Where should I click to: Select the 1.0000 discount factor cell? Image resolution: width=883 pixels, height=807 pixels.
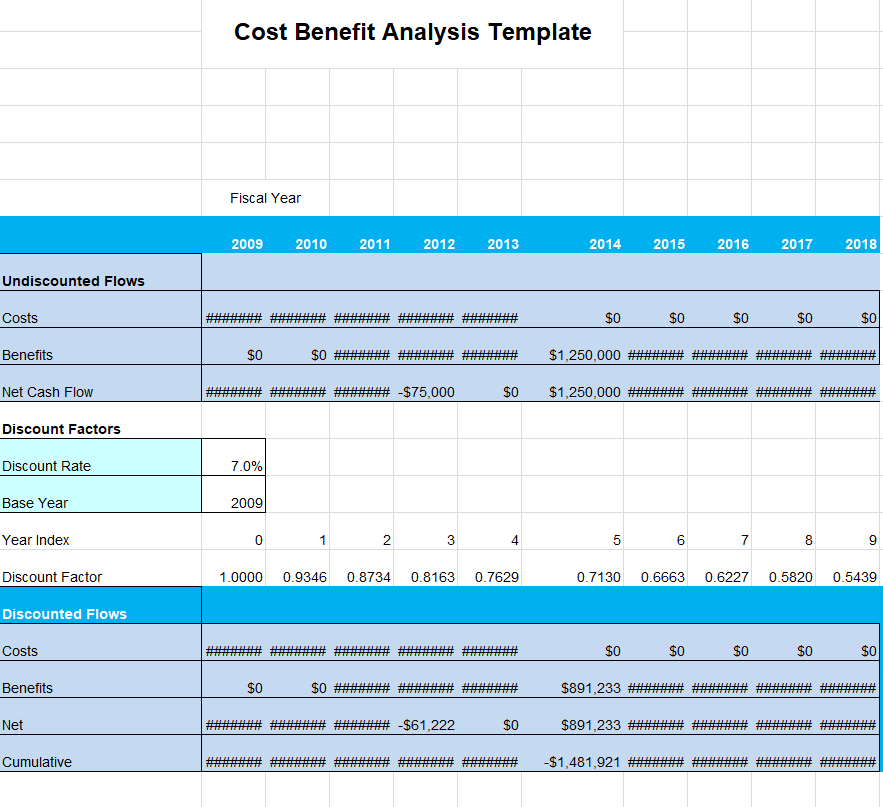click(242, 577)
